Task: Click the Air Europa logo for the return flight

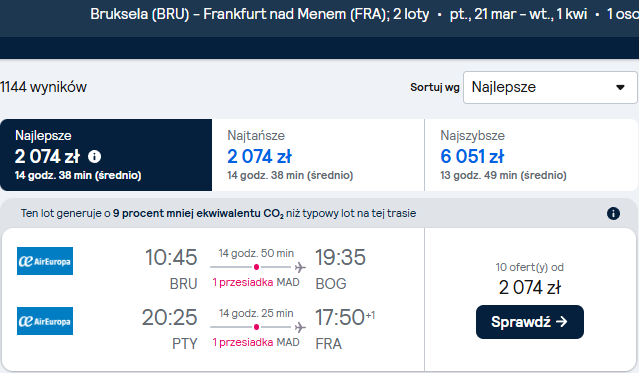Action: [45, 321]
